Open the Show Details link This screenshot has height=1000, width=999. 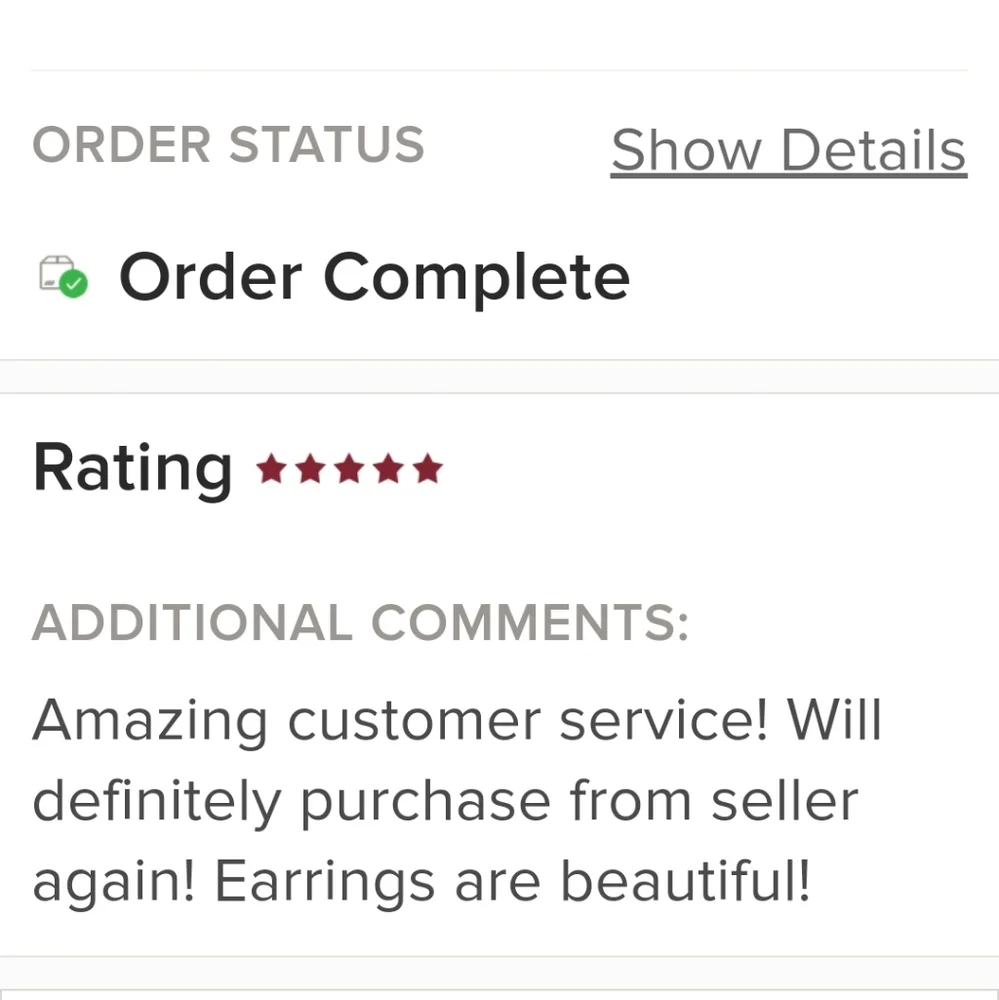(x=788, y=151)
